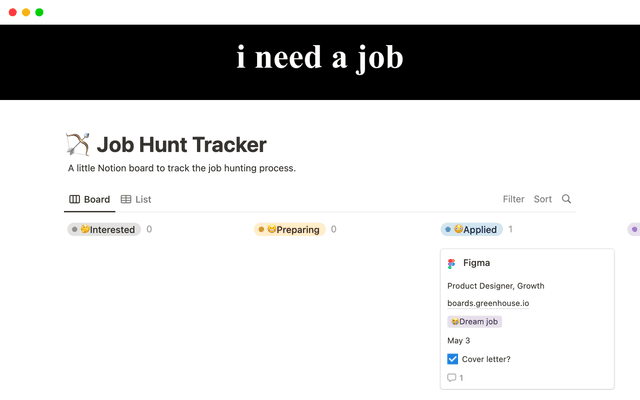Click the orange Preparing status dot
This screenshot has width=640, height=400.
(x=261, y=230)
